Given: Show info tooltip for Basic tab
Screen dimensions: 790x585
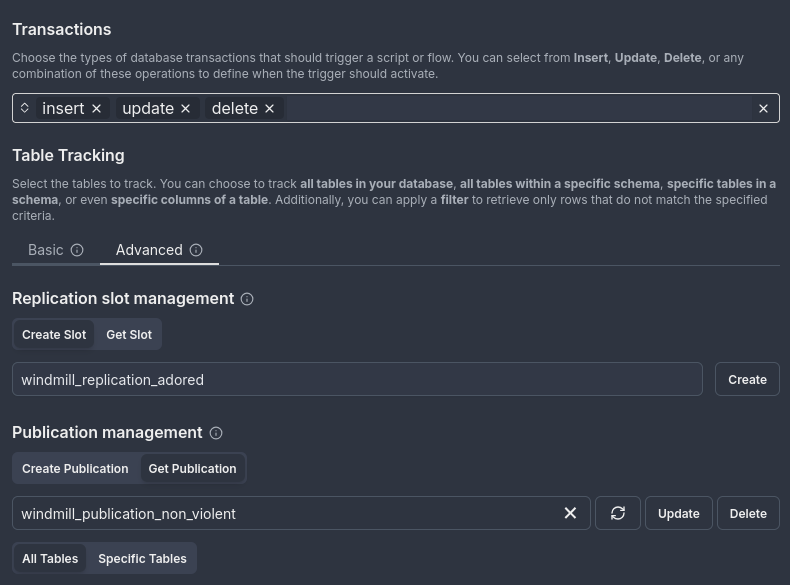Looking at the screenshot, I should pyautogui.click(x=77, y=250).
